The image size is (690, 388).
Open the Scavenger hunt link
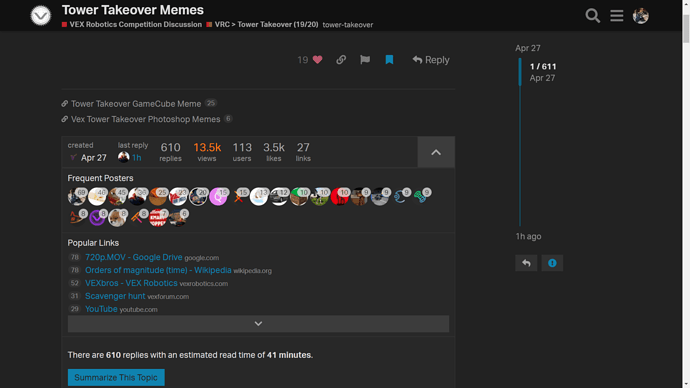[x=115, y=296]
